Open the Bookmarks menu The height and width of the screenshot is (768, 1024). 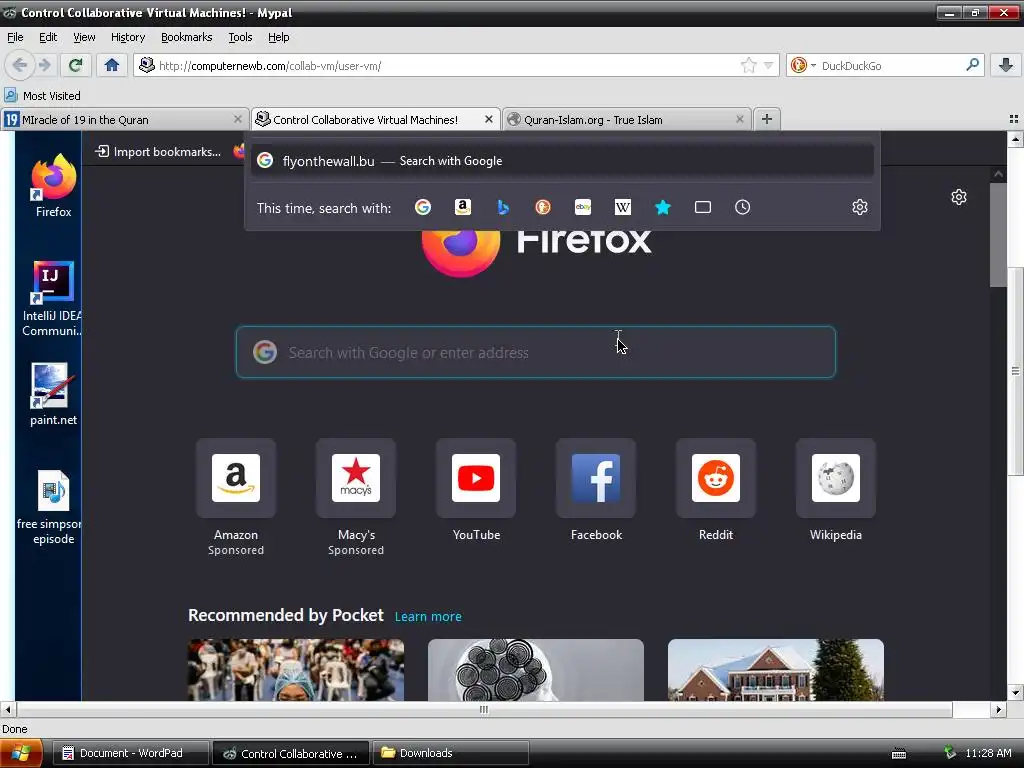pos(187,37)
